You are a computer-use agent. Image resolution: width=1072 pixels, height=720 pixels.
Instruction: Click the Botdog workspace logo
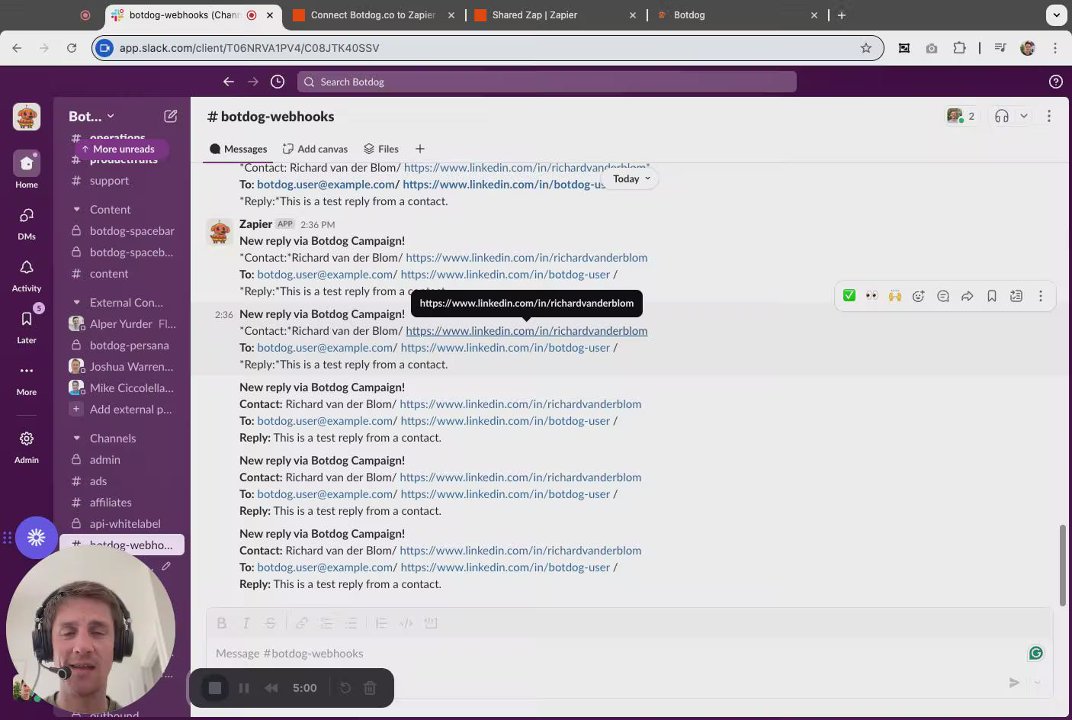coord(26,117)
